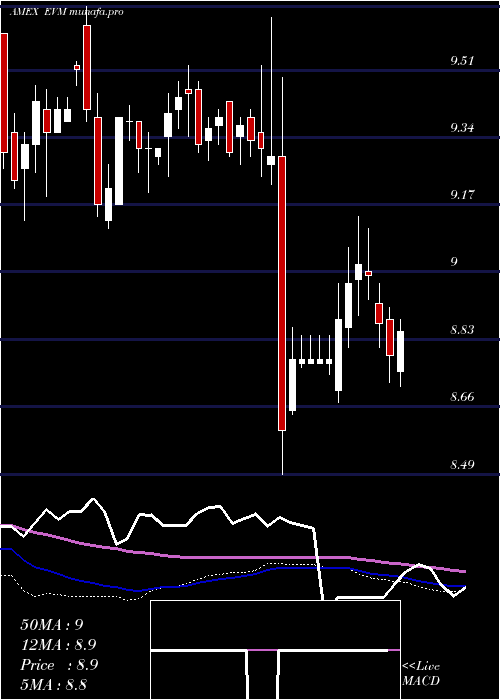Image resolution: width=500 pixels, height=700 pixels.
Task: Click the 9.17 price axis label
Action: click(462, 195)
